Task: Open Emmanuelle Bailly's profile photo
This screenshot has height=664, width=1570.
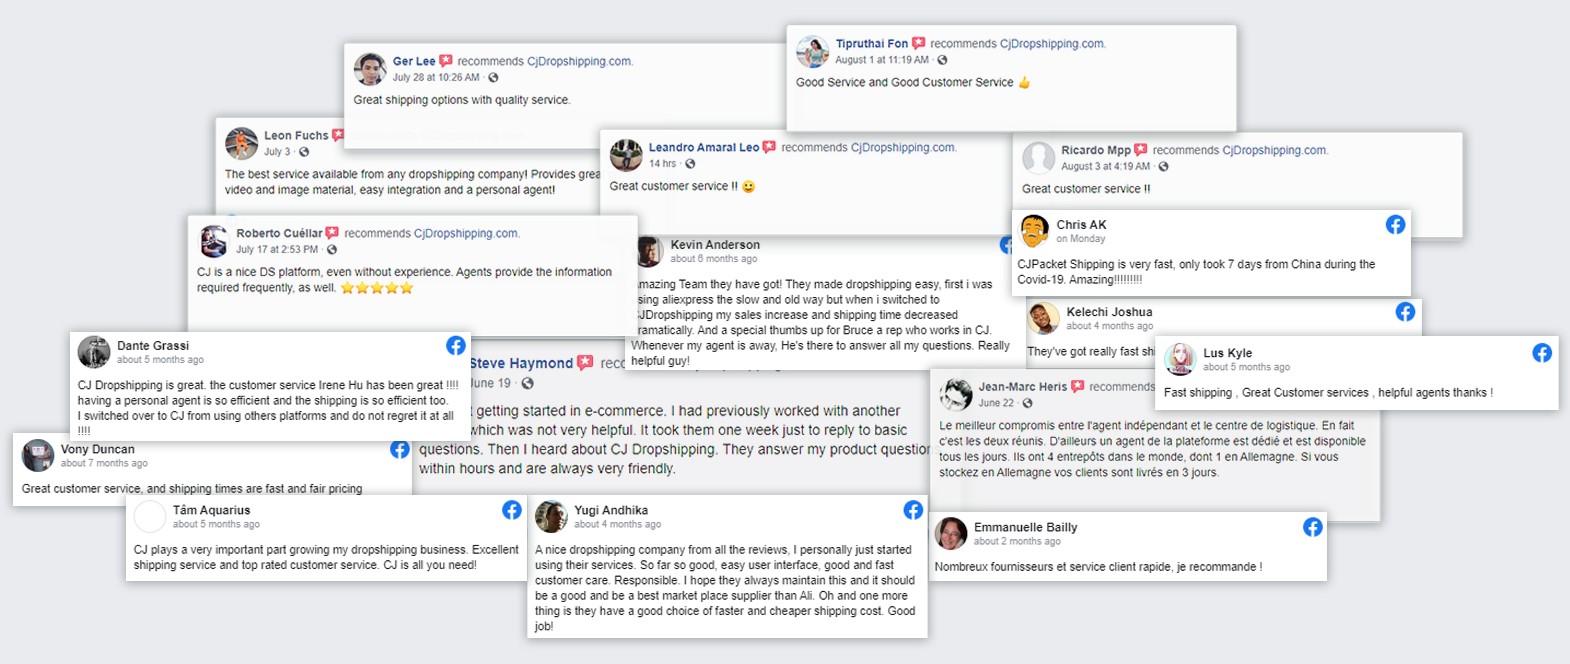Action: 951,534
